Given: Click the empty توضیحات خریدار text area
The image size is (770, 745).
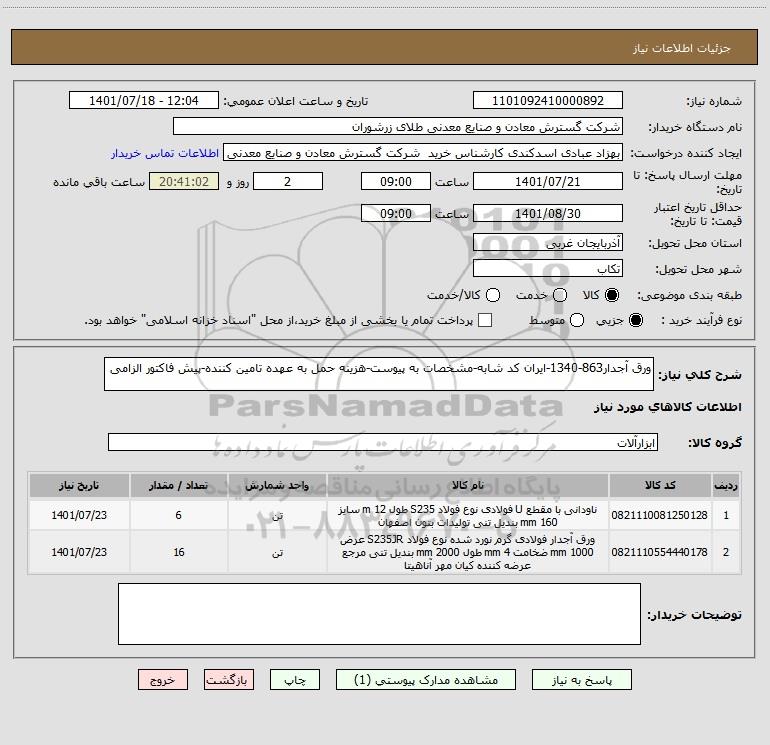Looking at the screenshot, I should (x=379, y=614).
